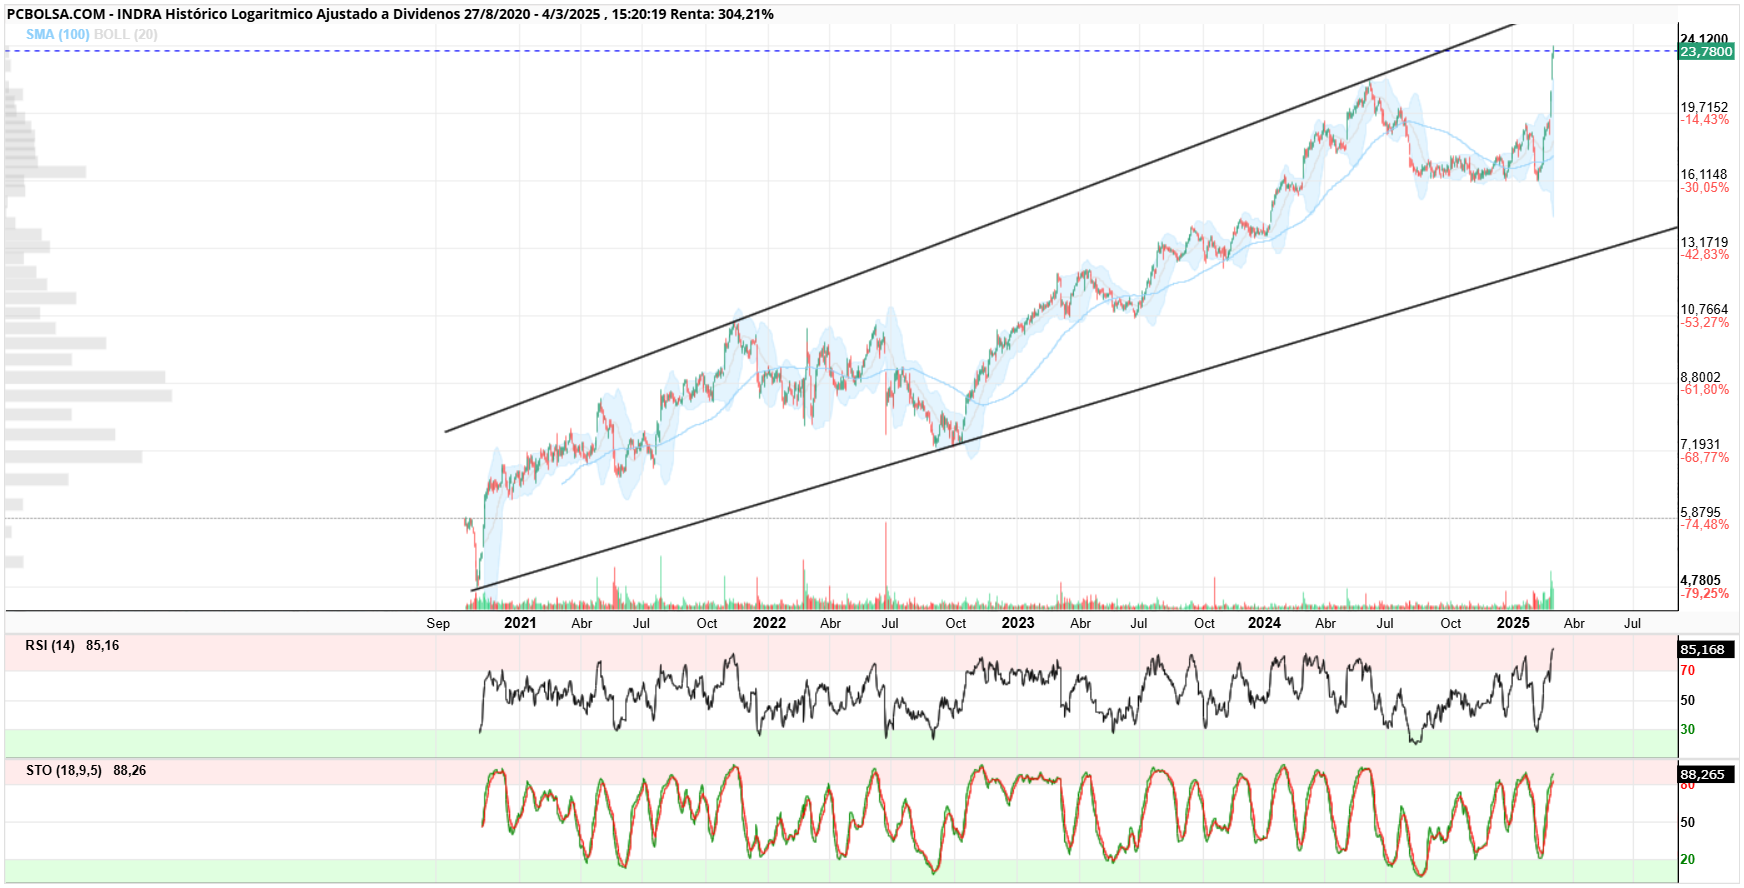Click the SMA (100) indicator legend
Screen dimensions: 1744x888
(x=58, y=34)
